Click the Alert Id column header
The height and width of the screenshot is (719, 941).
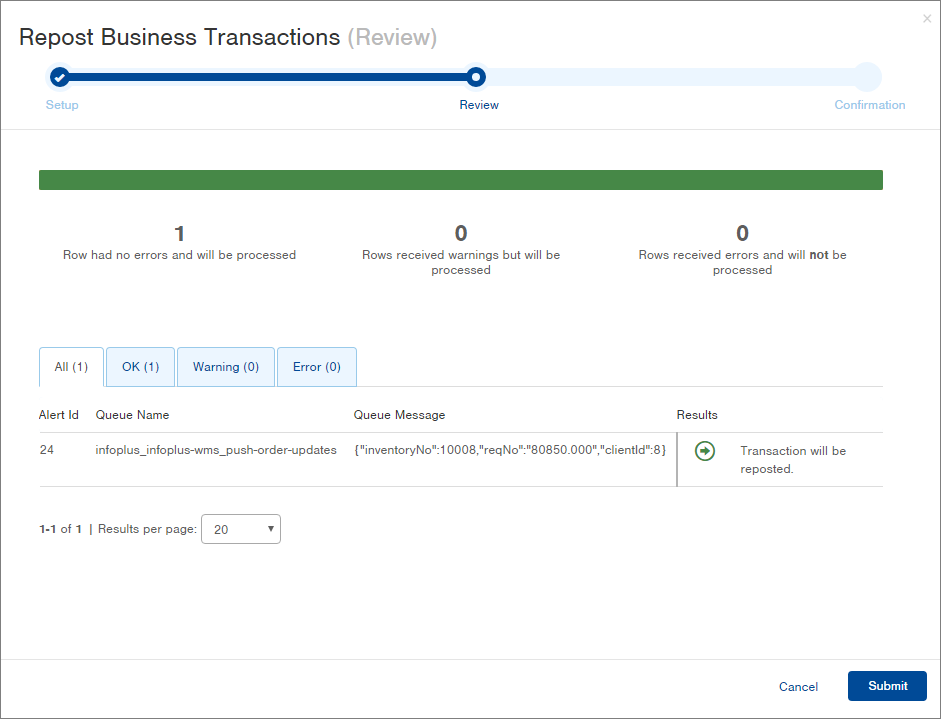(x=59, y=415)
